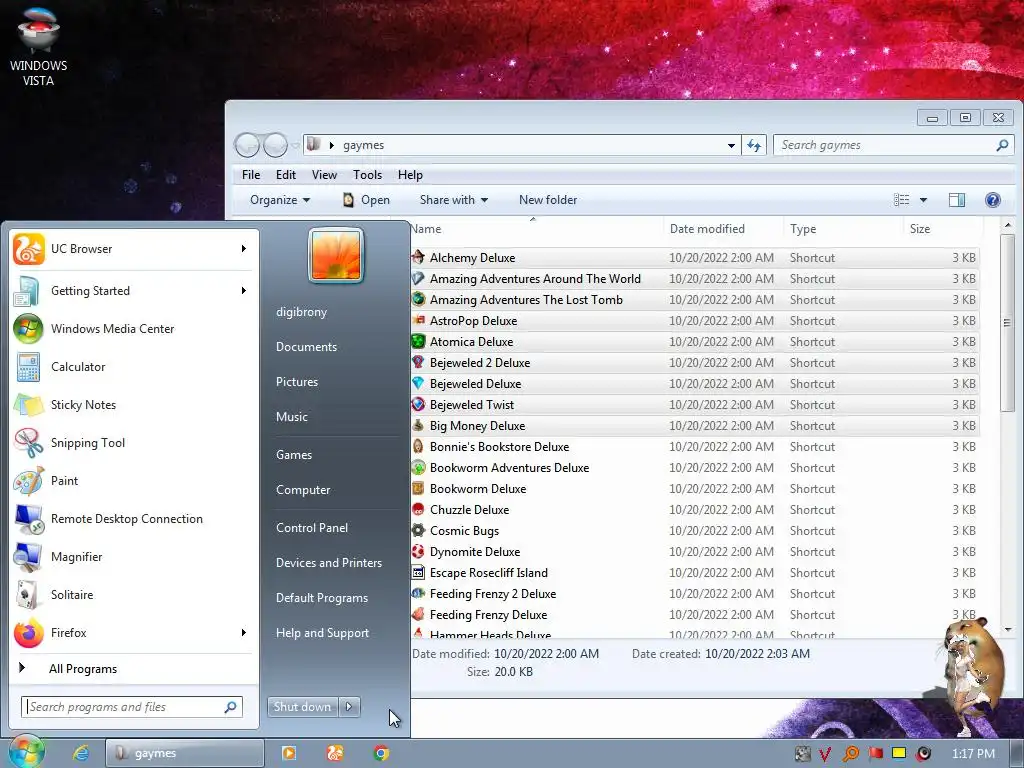Open the media player taskbar icon
Viewport: 1024px width, 768px height.
coord(289,753)
